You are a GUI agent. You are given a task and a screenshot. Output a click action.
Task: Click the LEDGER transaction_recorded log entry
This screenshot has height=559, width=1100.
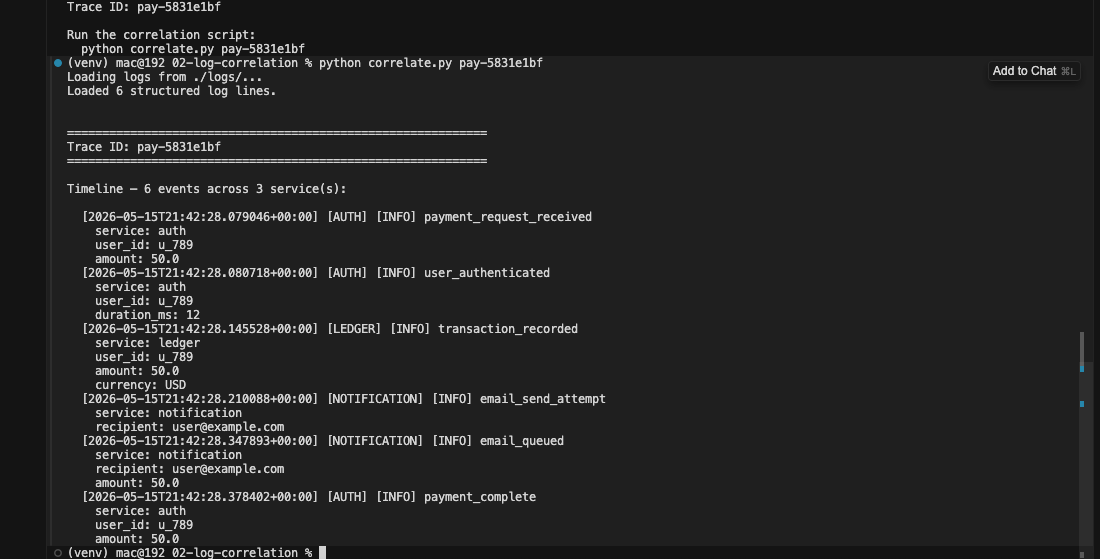pos(330,329)
